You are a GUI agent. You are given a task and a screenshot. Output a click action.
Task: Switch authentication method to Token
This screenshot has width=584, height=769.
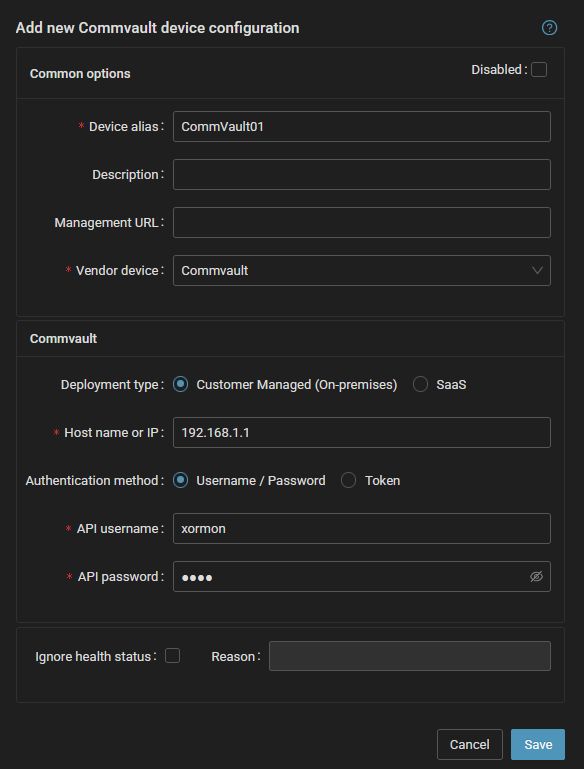point(349,480)
